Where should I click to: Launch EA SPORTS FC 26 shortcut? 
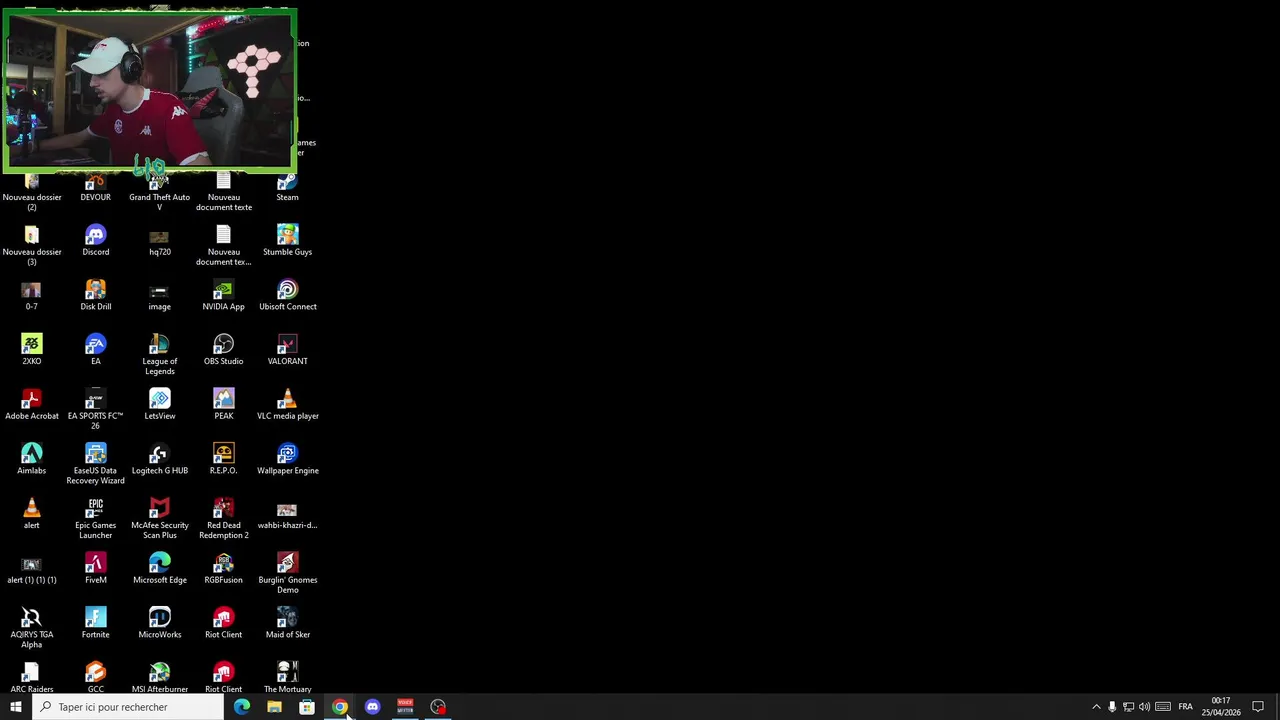point(96,410)
